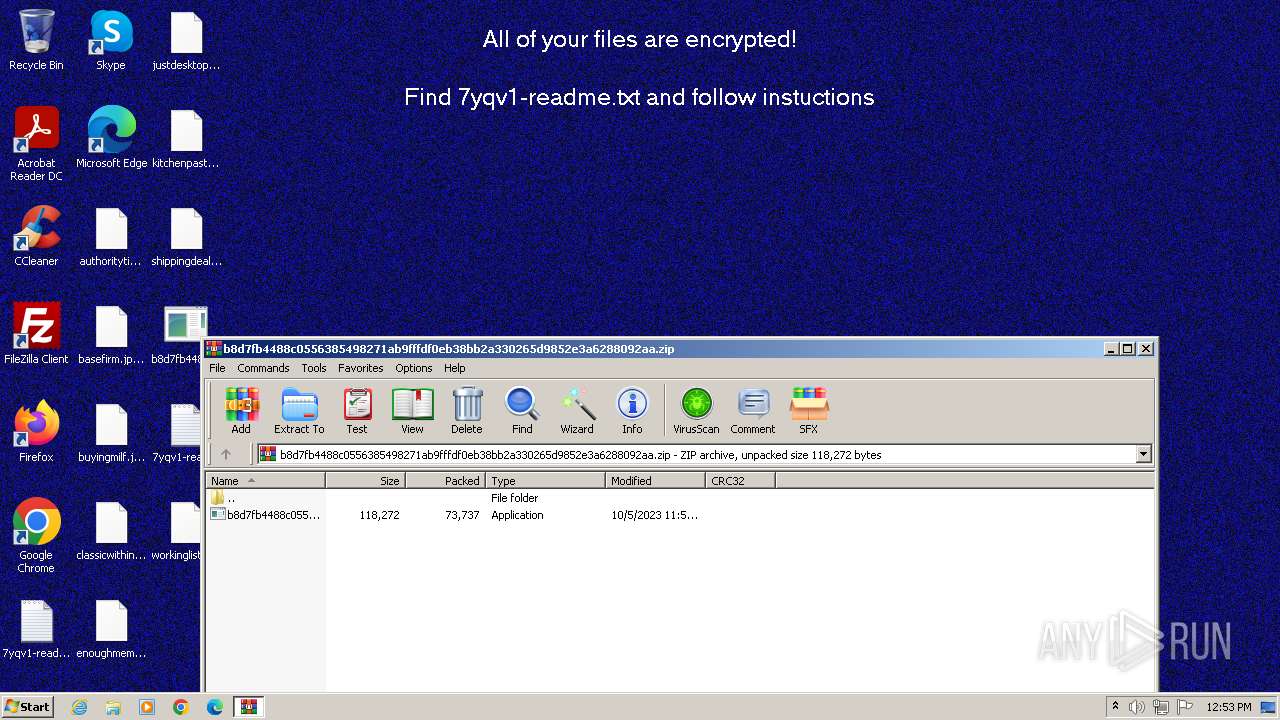This screenshot has height=720, width=1280.
Task: Show archive Info icon
Action: 632,411
